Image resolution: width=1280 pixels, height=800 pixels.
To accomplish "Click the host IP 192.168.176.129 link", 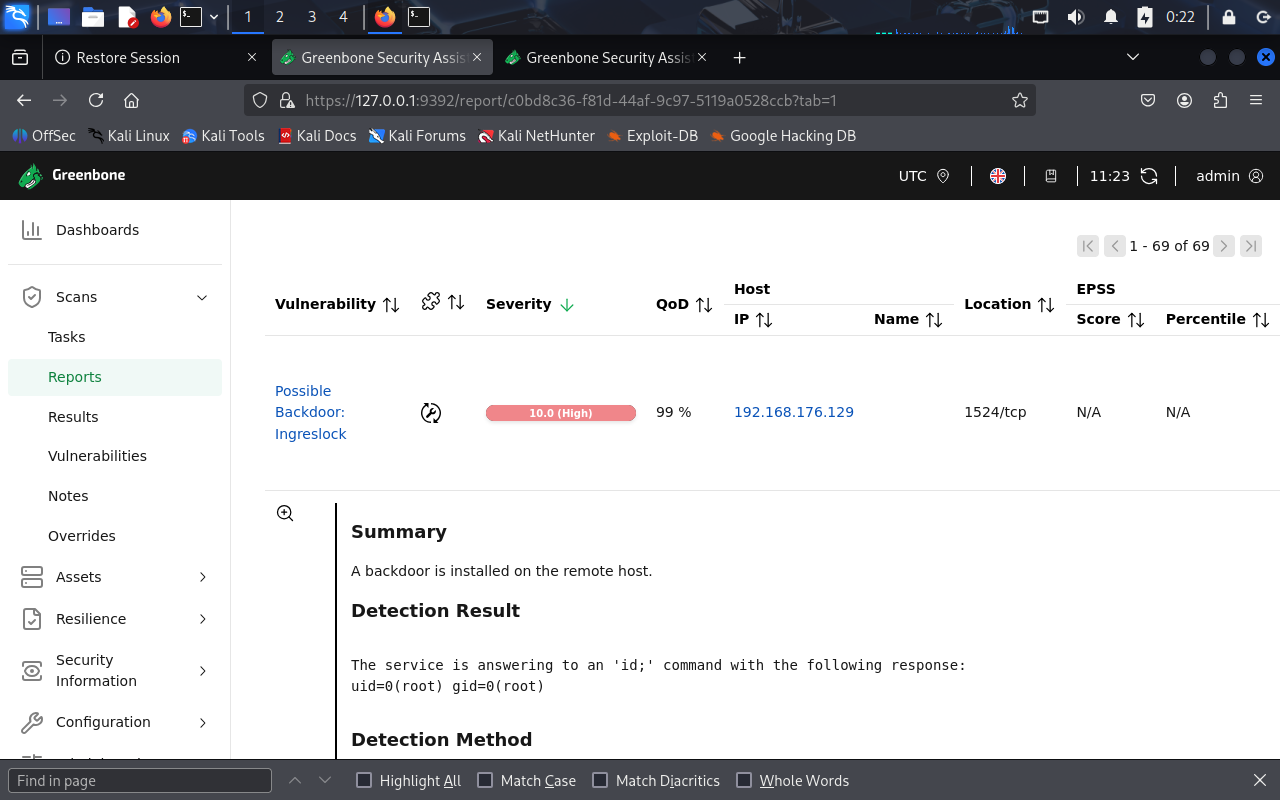I will (793, 411).
